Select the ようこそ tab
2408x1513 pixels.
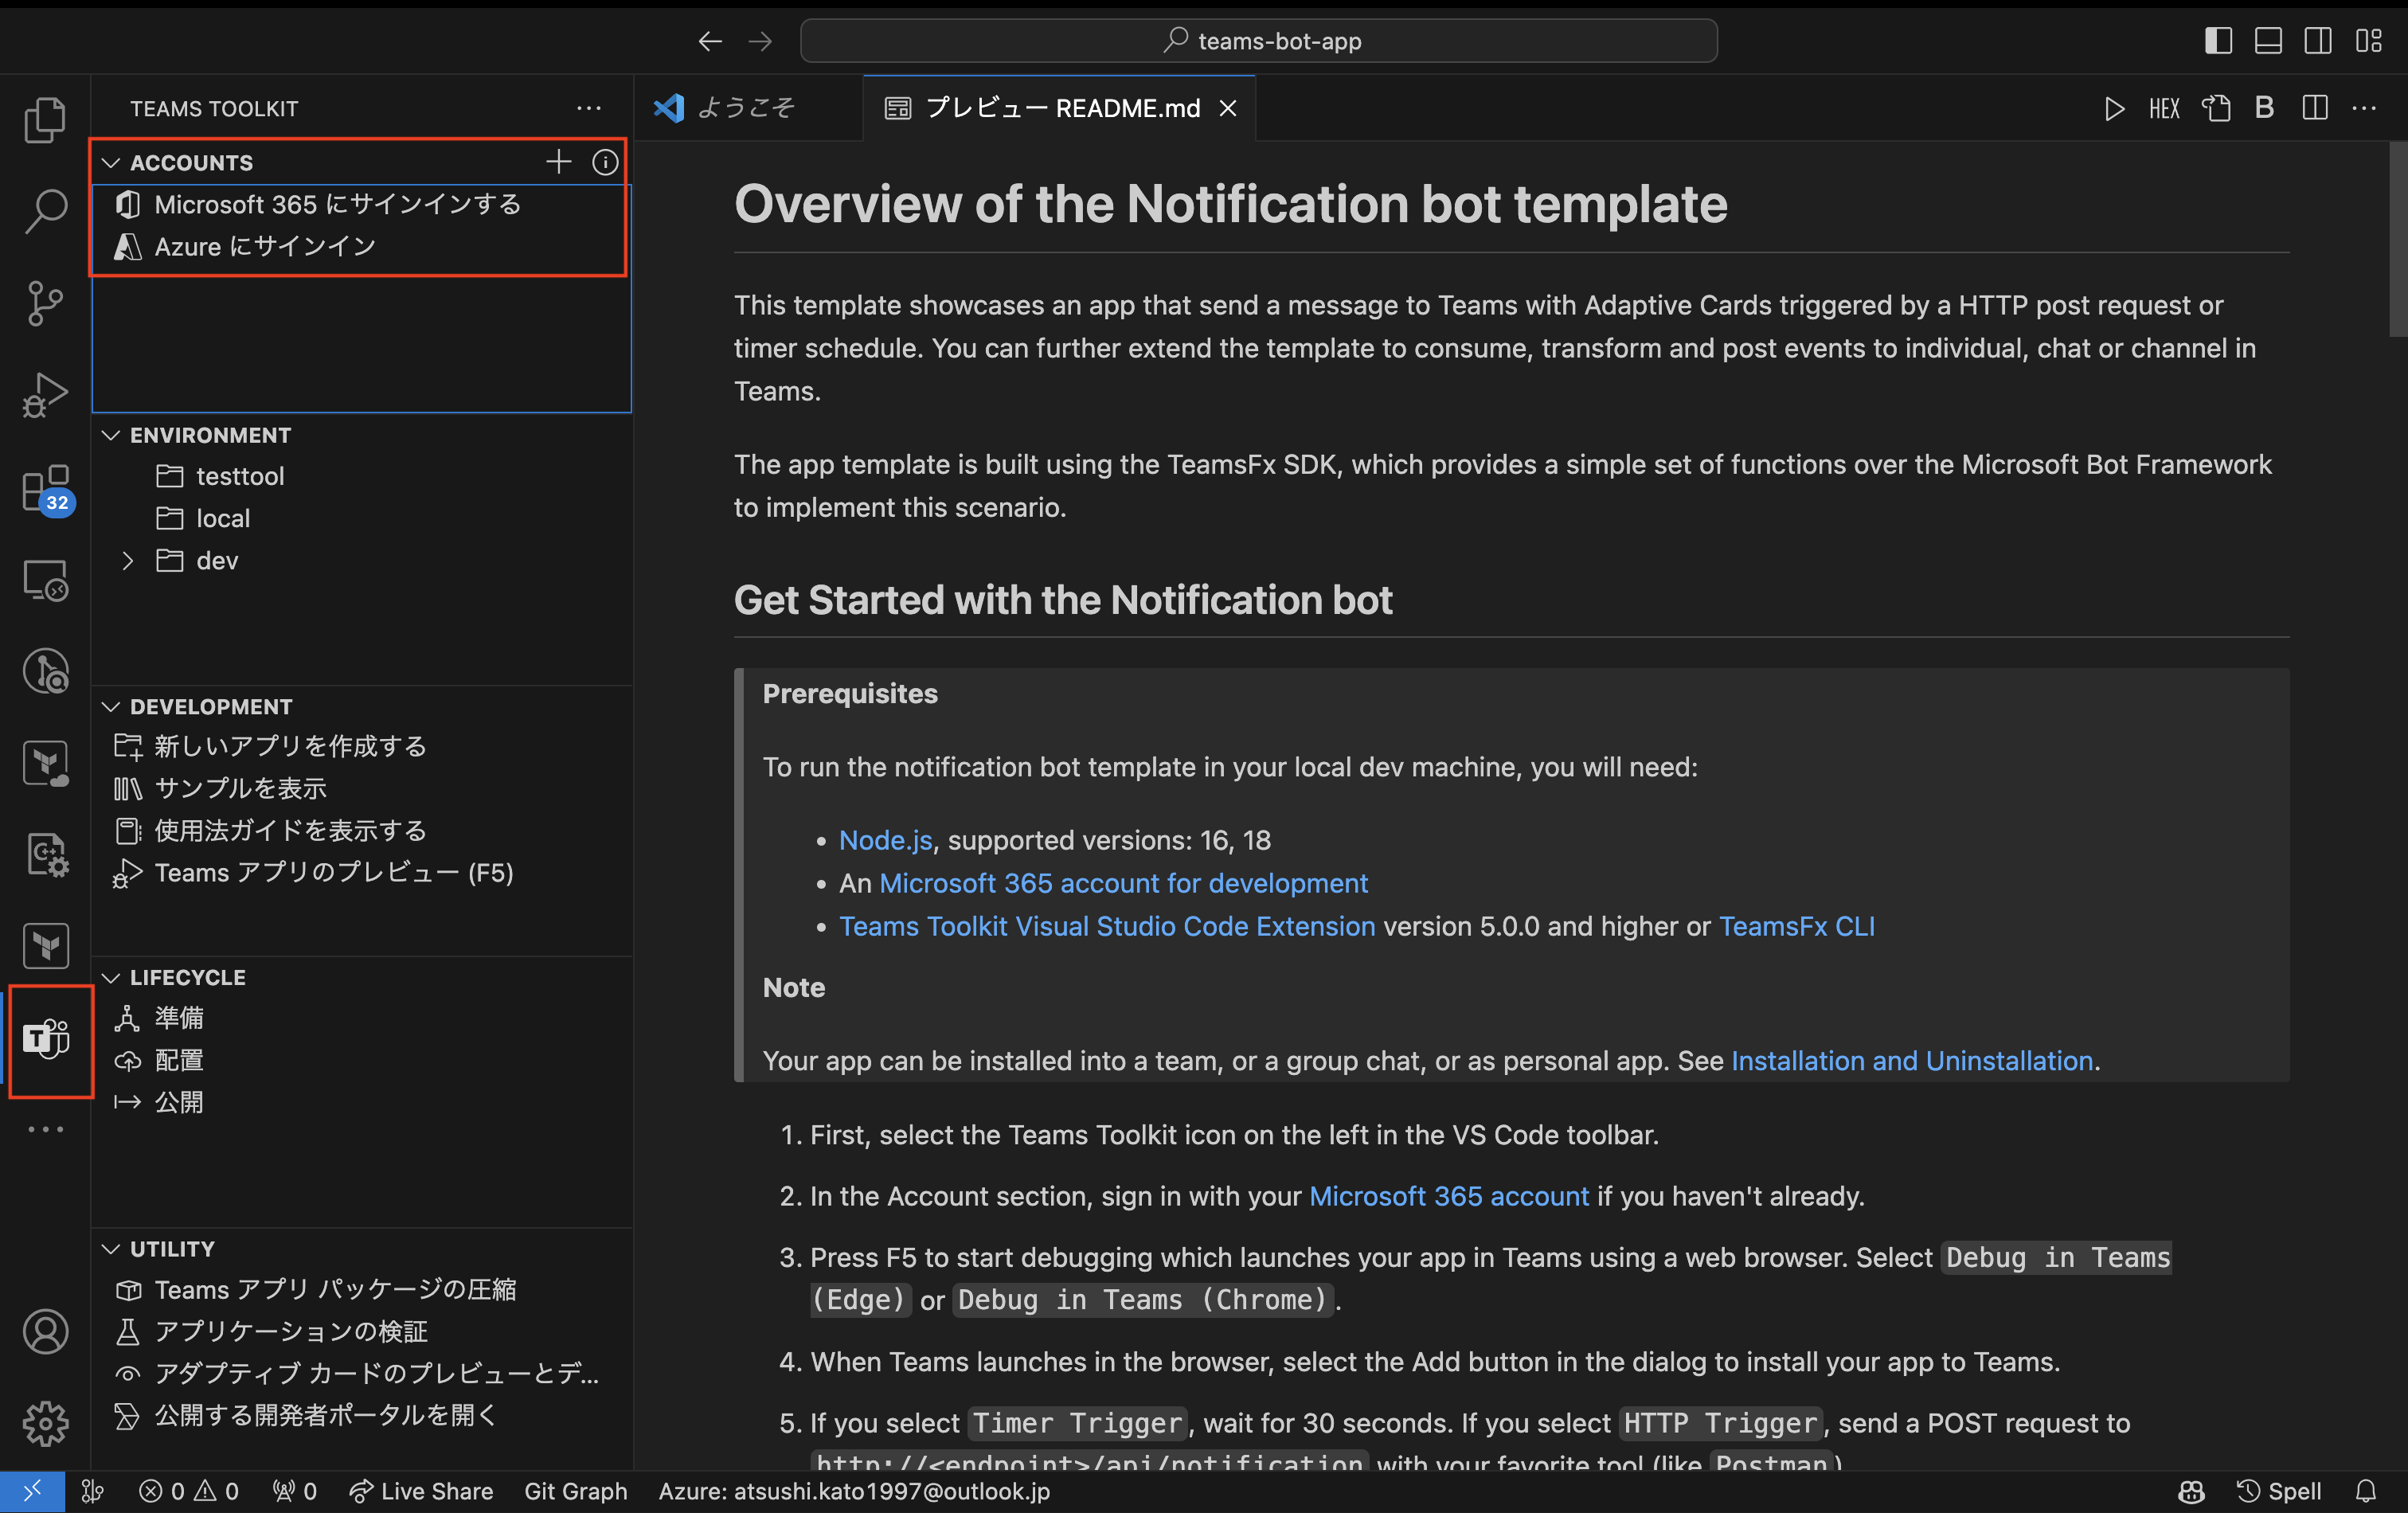(749, 107)
